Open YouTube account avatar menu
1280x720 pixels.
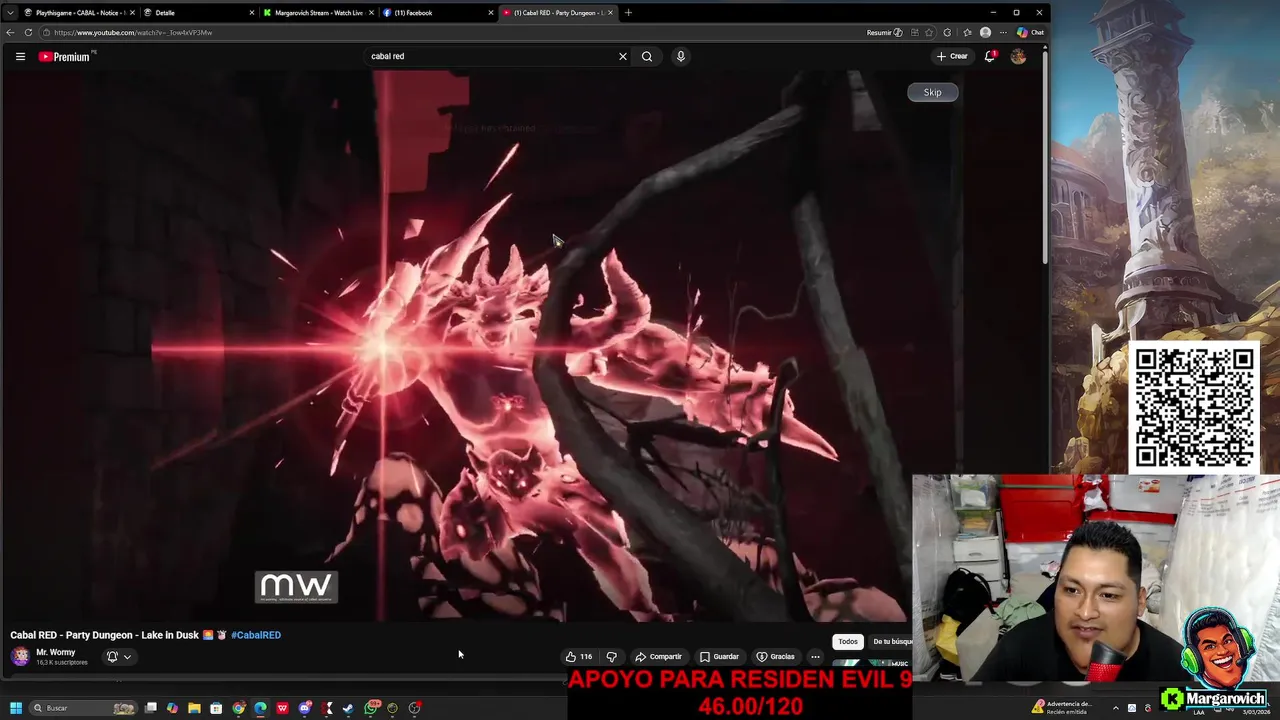[x=1018, y=56]
